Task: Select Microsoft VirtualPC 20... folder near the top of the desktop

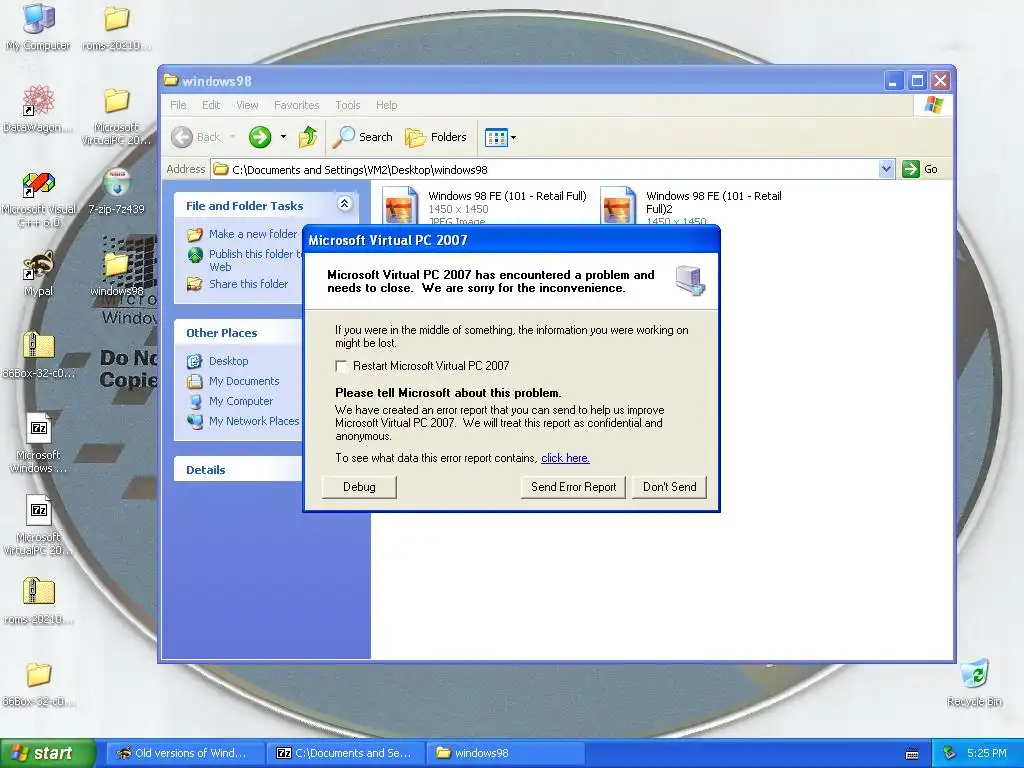Action: click(x=116, y=116)
